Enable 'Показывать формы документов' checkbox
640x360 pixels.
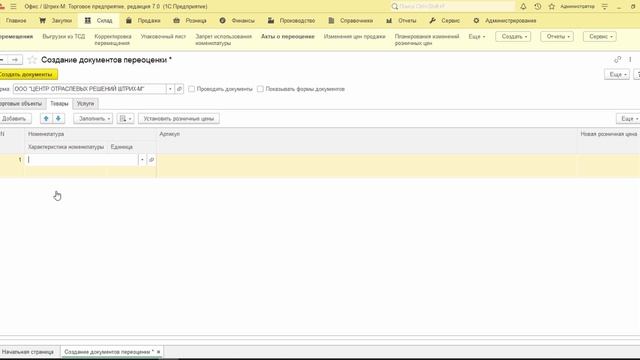click(x=260, y=89)
